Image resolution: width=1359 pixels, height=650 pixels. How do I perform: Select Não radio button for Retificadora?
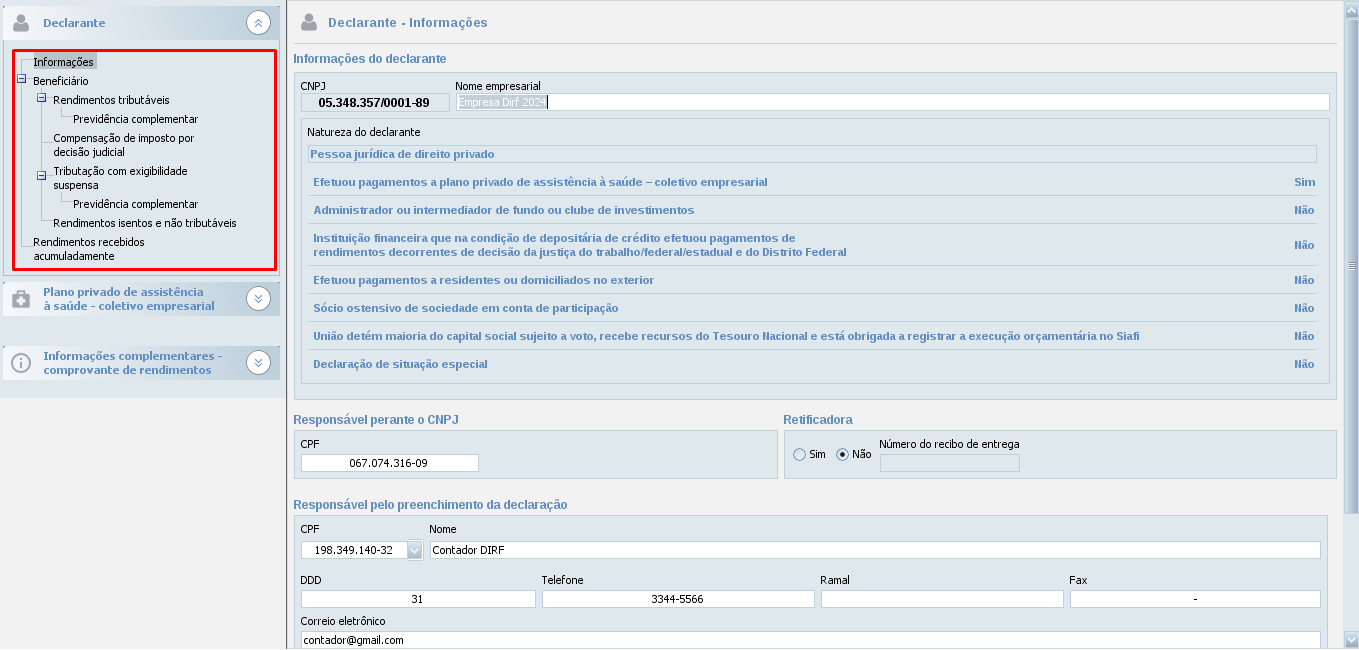click(x=842, y=454)
